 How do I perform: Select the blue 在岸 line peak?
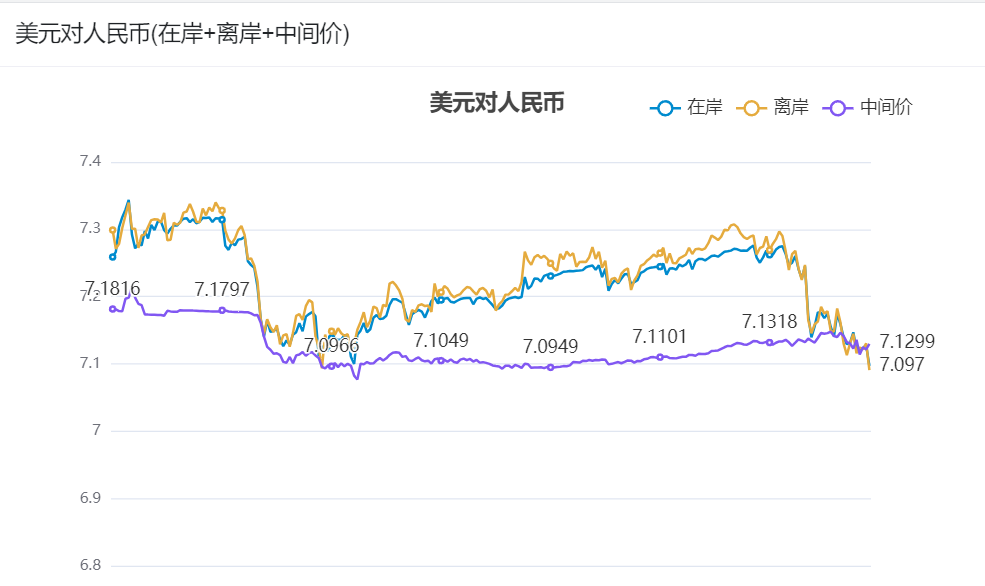128,200
